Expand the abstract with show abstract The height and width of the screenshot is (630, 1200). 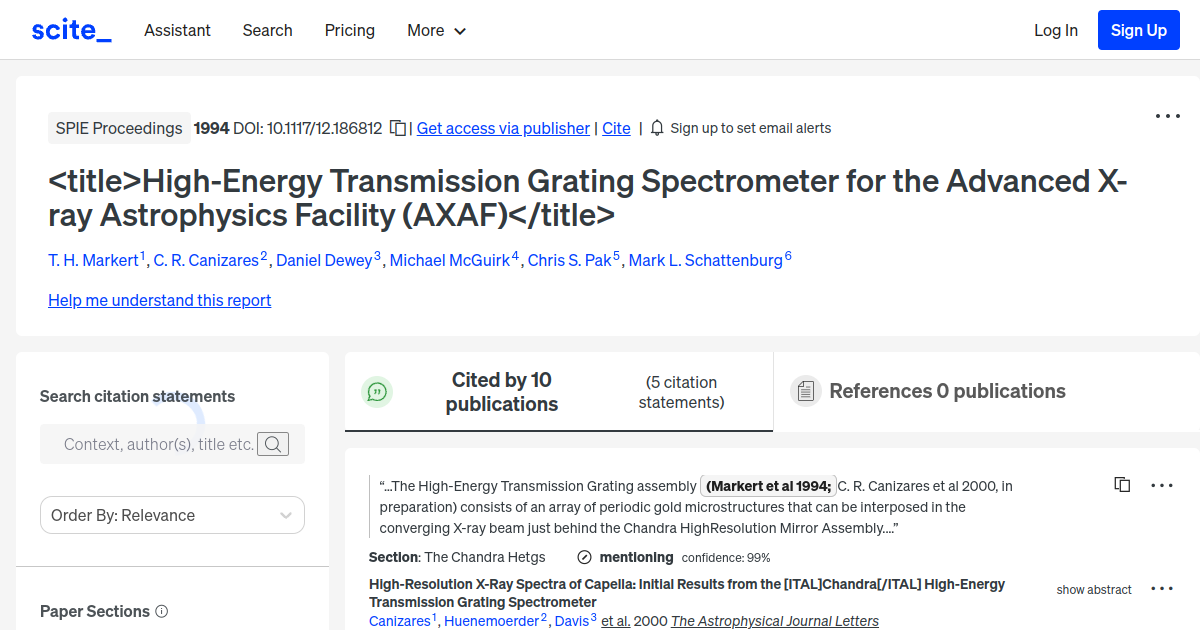coord(1093,589)
